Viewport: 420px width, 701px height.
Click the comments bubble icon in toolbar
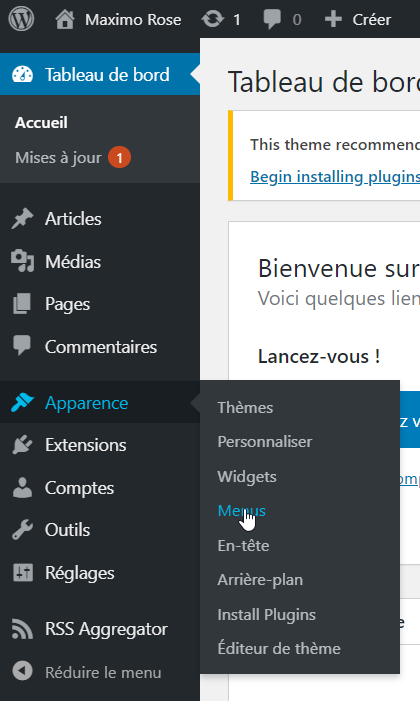click(272, 20)
